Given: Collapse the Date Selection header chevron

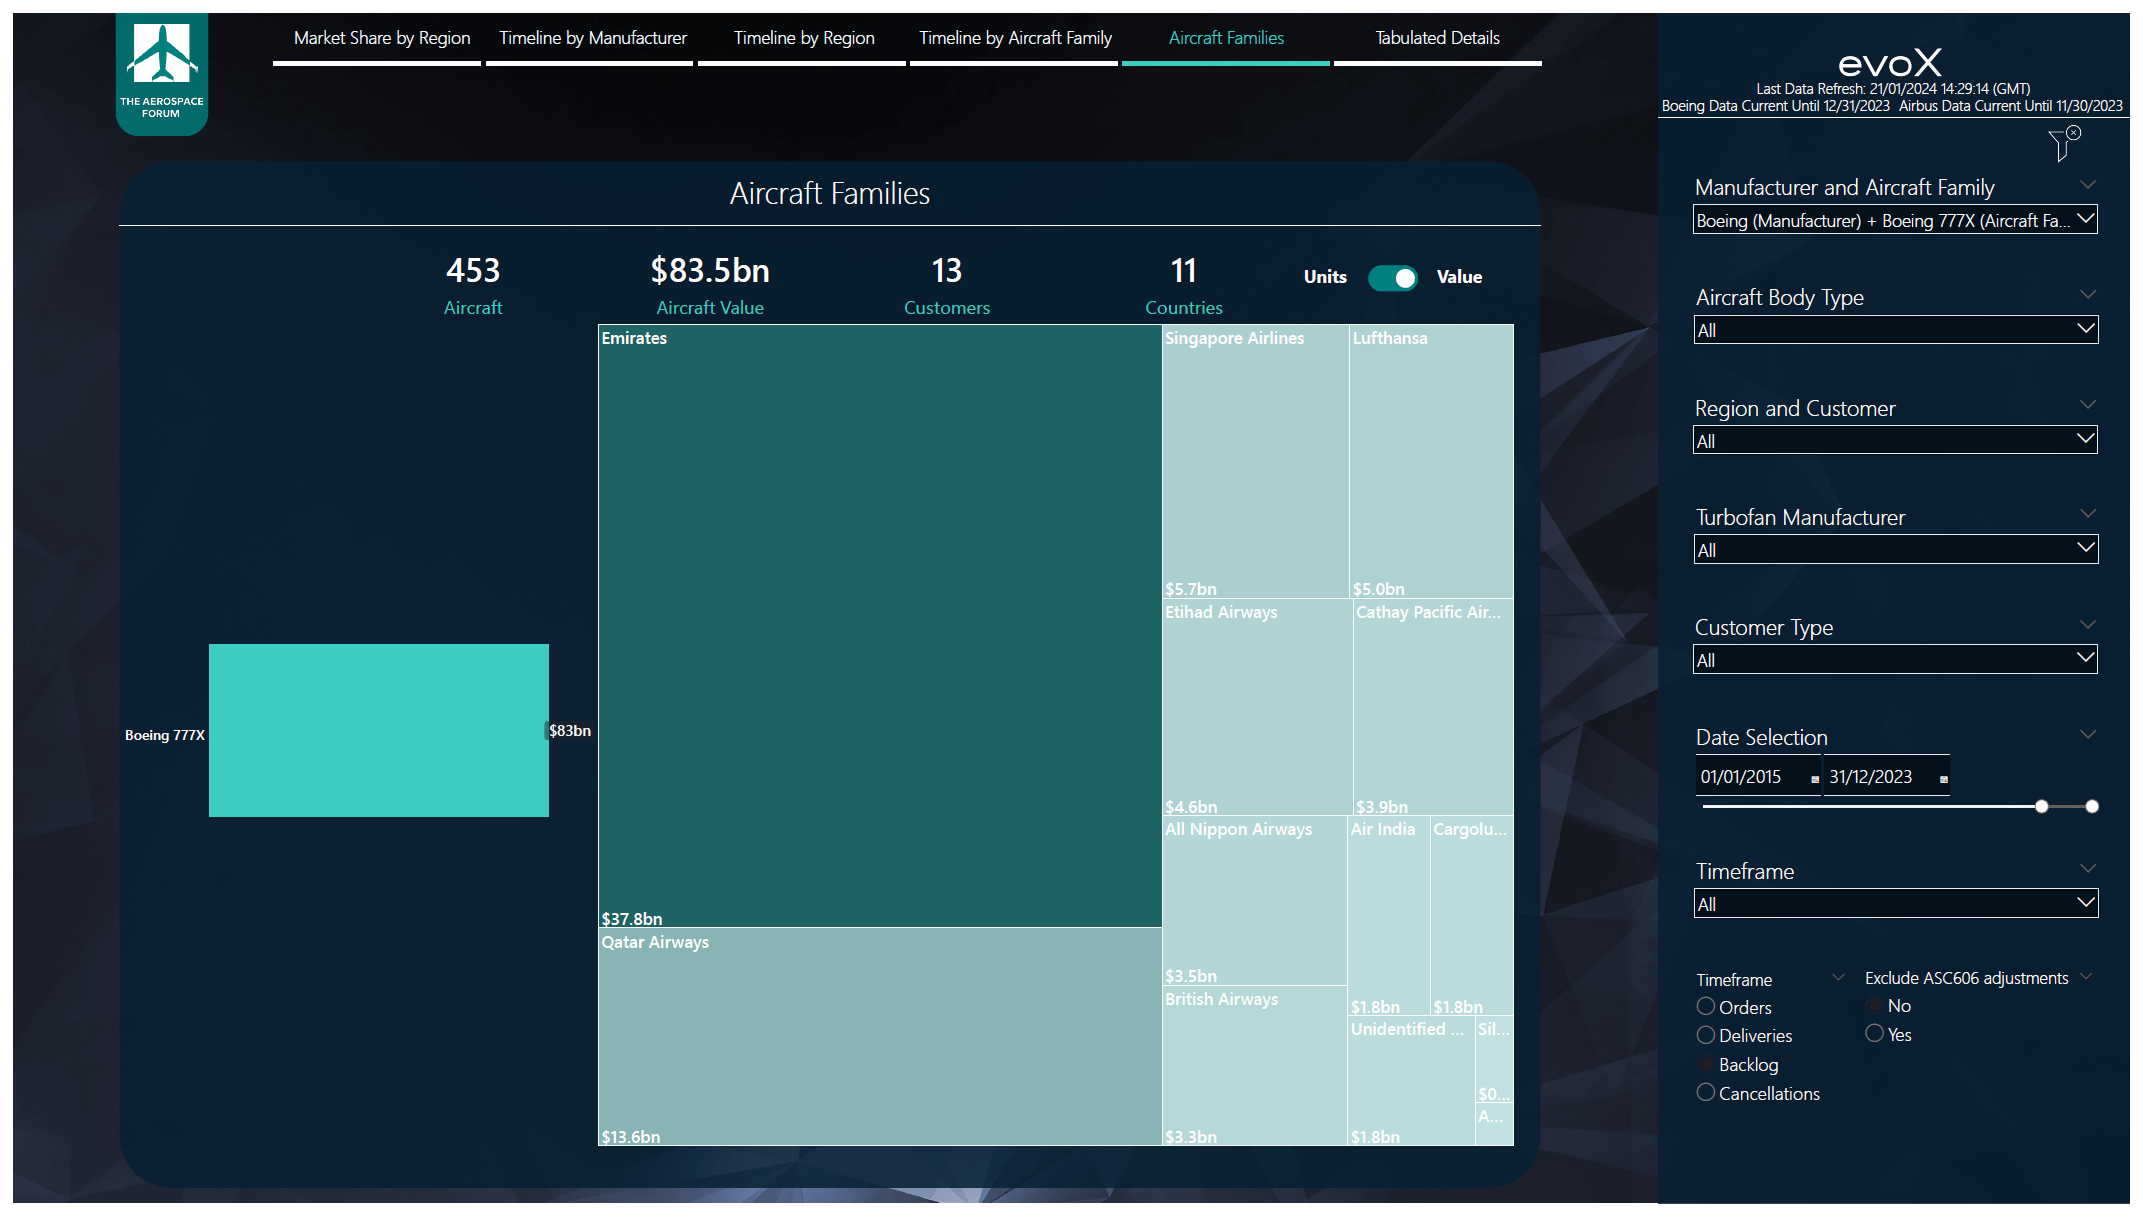Looking at the screenshot, I should (x=2087, y=735).
